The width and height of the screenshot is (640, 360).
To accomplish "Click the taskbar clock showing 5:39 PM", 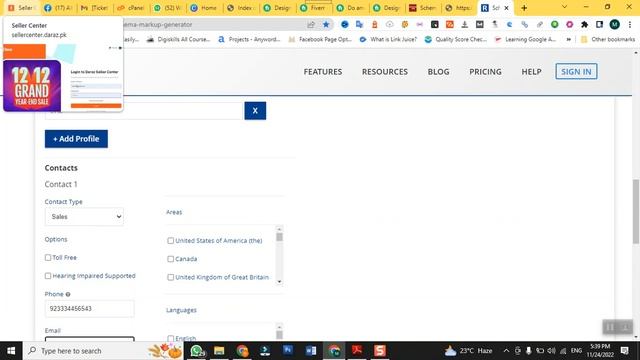I will [x=600, y=351].
